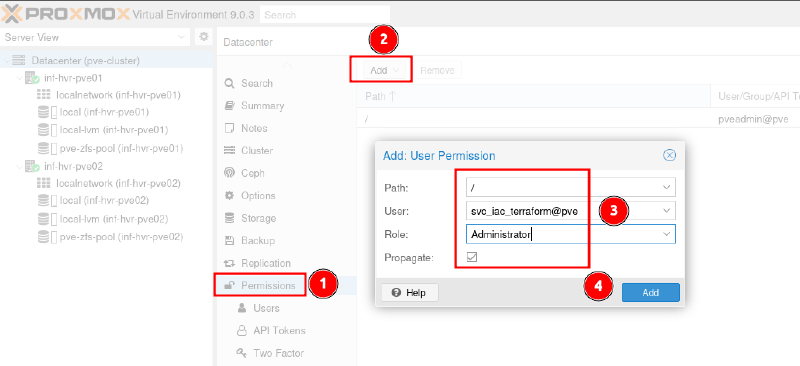This screenshot has width=800, height=366.
Task: Click the Ceph icon
Action: [x=230, y=173]
